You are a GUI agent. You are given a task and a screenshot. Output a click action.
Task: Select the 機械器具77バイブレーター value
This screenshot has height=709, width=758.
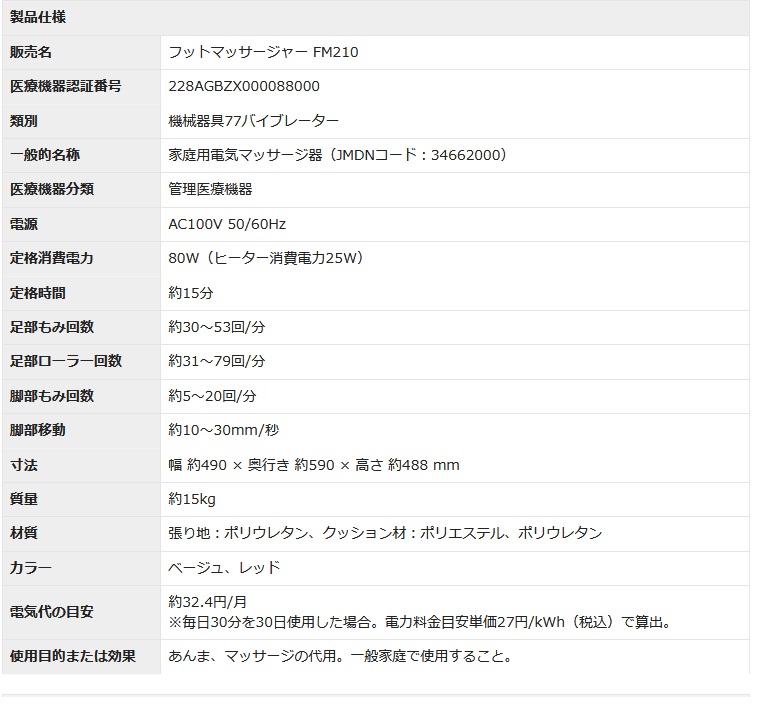click(x=254, y=121)
